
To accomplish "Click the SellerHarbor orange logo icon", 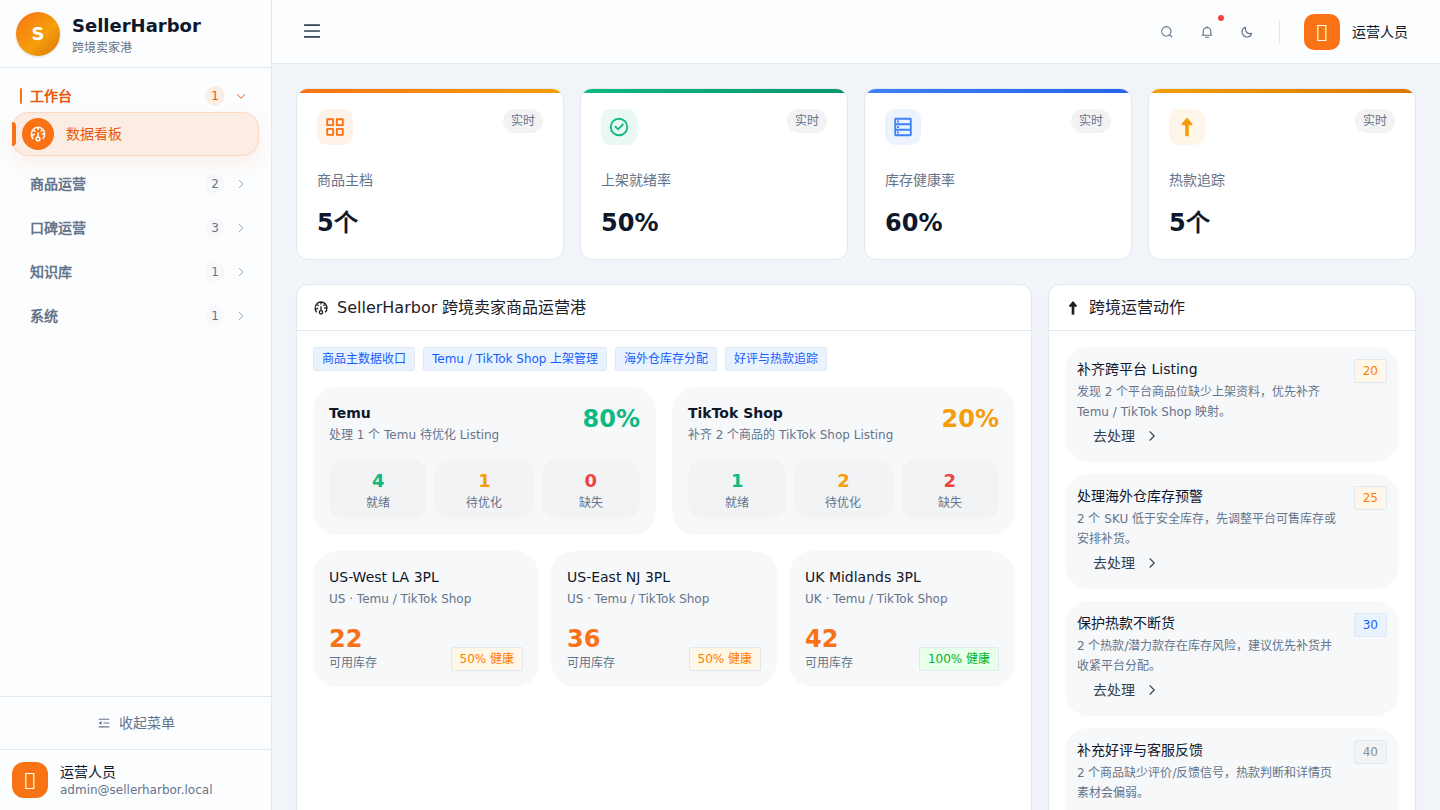I will [x=38, y=34].
